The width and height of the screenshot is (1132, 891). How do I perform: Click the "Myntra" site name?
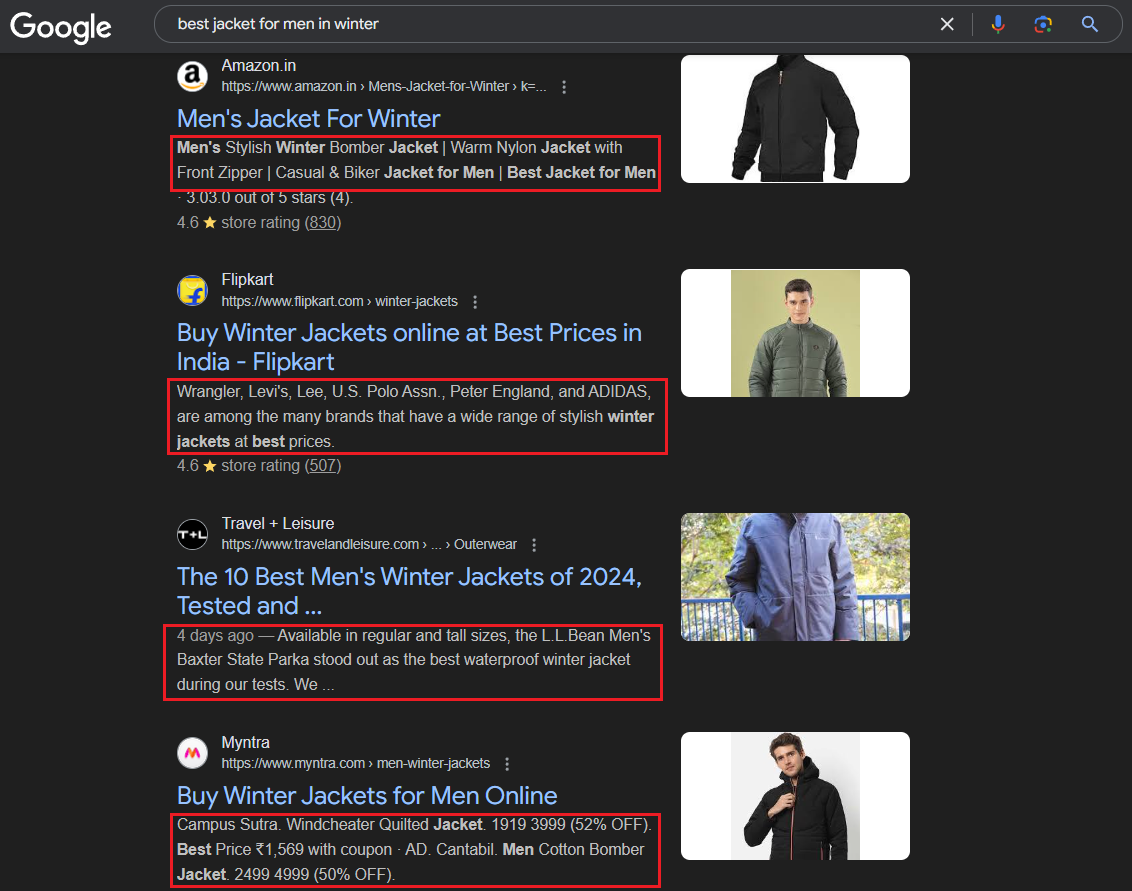pyautogui.click(x=245, y=742)
